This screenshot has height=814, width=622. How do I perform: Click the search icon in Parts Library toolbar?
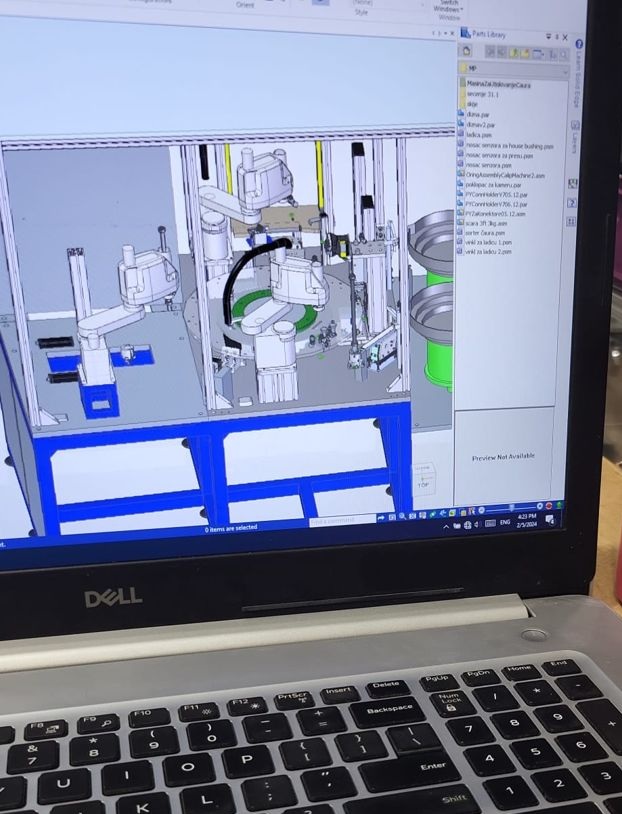click(564, 54)
